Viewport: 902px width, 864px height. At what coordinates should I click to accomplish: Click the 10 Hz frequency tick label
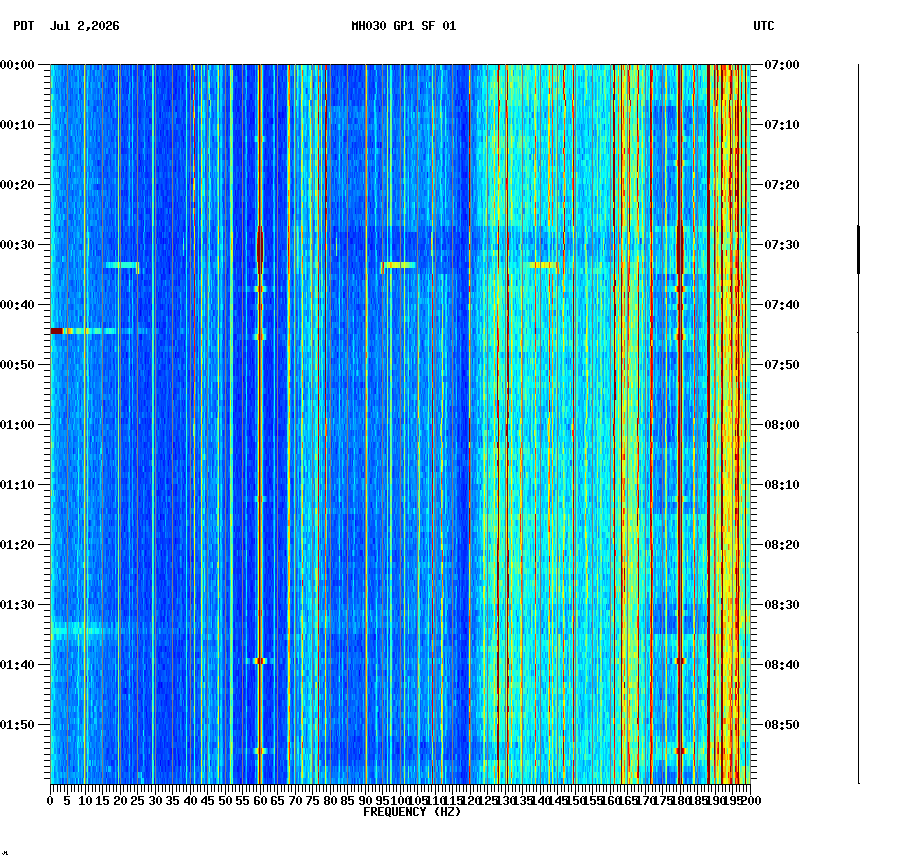click(85, 801)
